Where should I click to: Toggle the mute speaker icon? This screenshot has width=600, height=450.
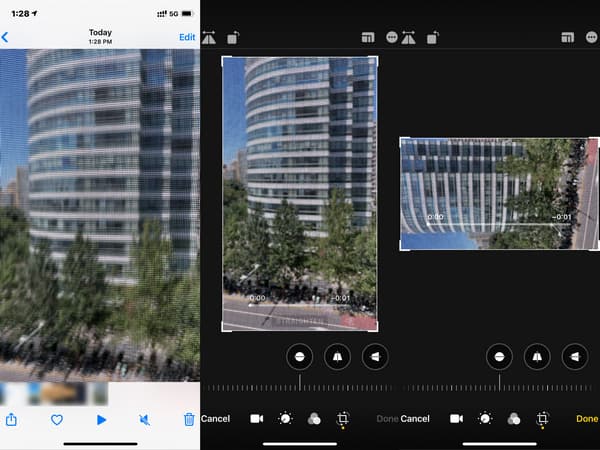[x=145, y=420]
